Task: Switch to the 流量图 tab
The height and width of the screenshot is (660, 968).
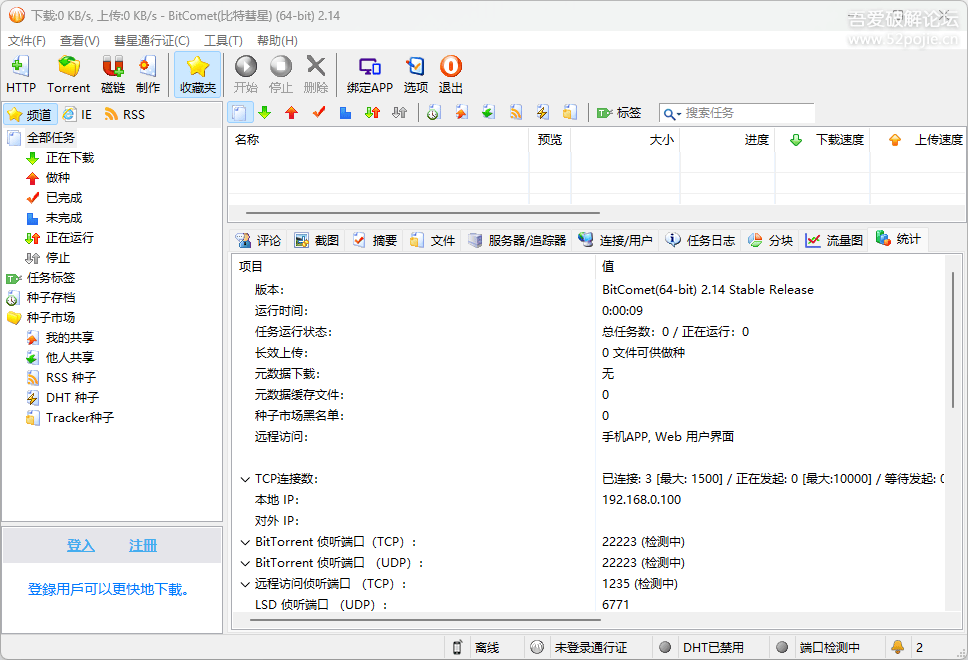Action: [834, 240]
